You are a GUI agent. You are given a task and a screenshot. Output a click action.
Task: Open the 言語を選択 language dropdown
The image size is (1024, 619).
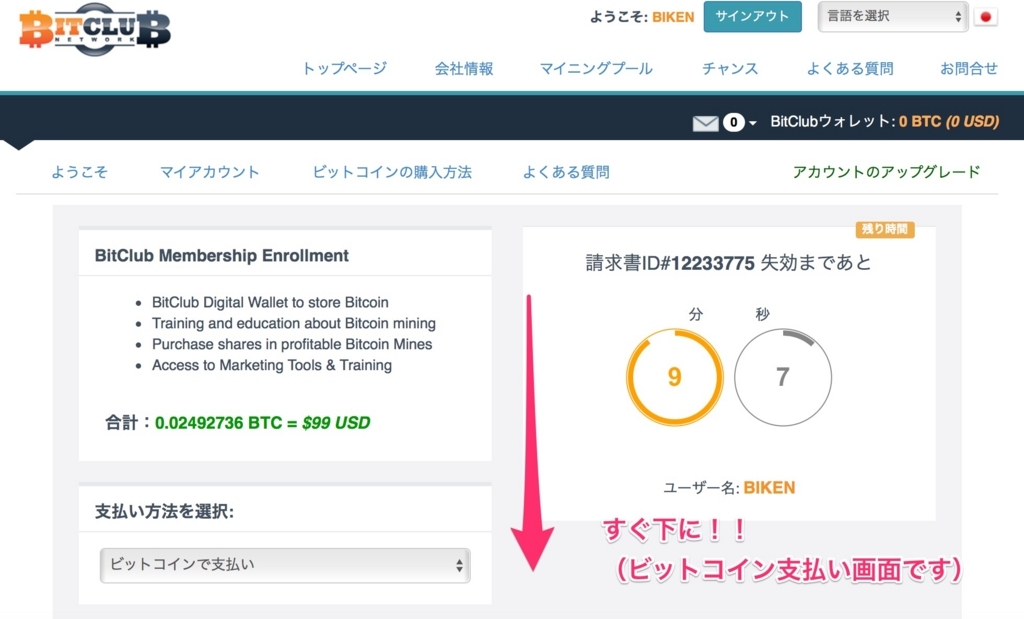click(892, 16)
